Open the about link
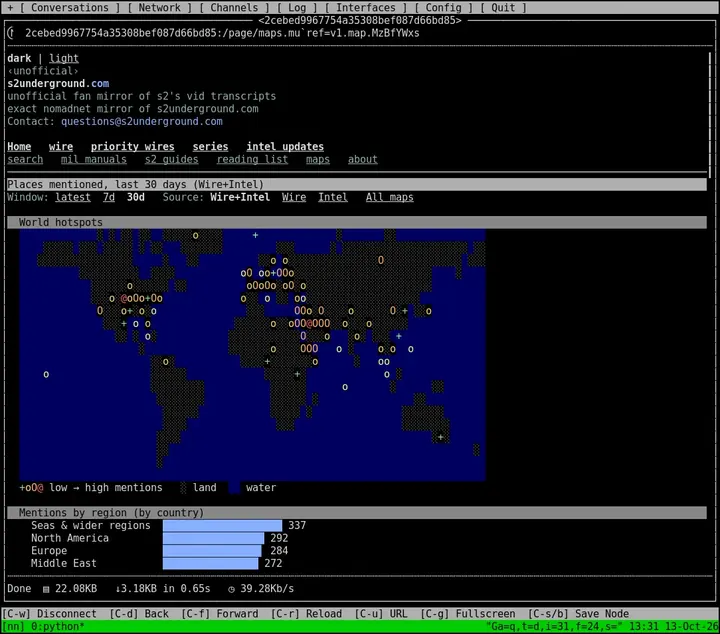The height and width of the screenshot is (634, 720). pos(362,159)
